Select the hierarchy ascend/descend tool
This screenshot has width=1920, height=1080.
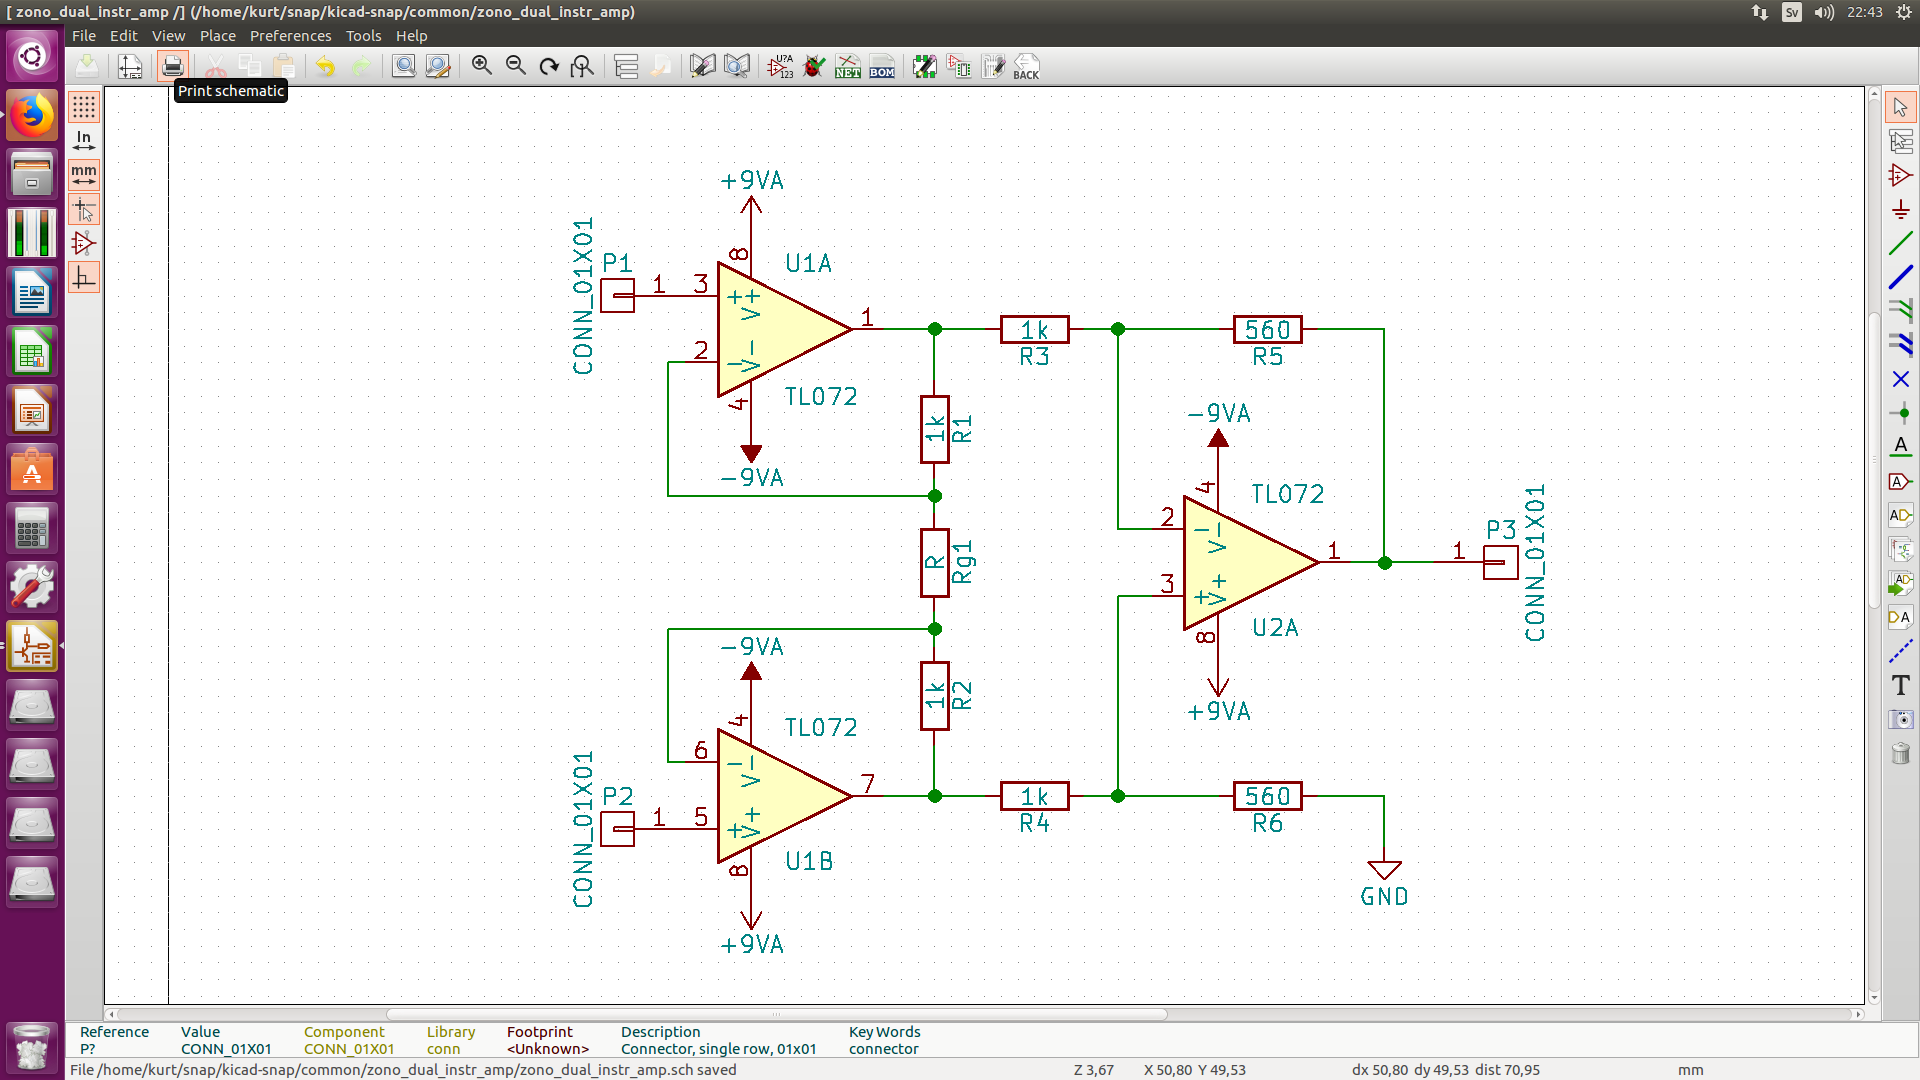1901,141
